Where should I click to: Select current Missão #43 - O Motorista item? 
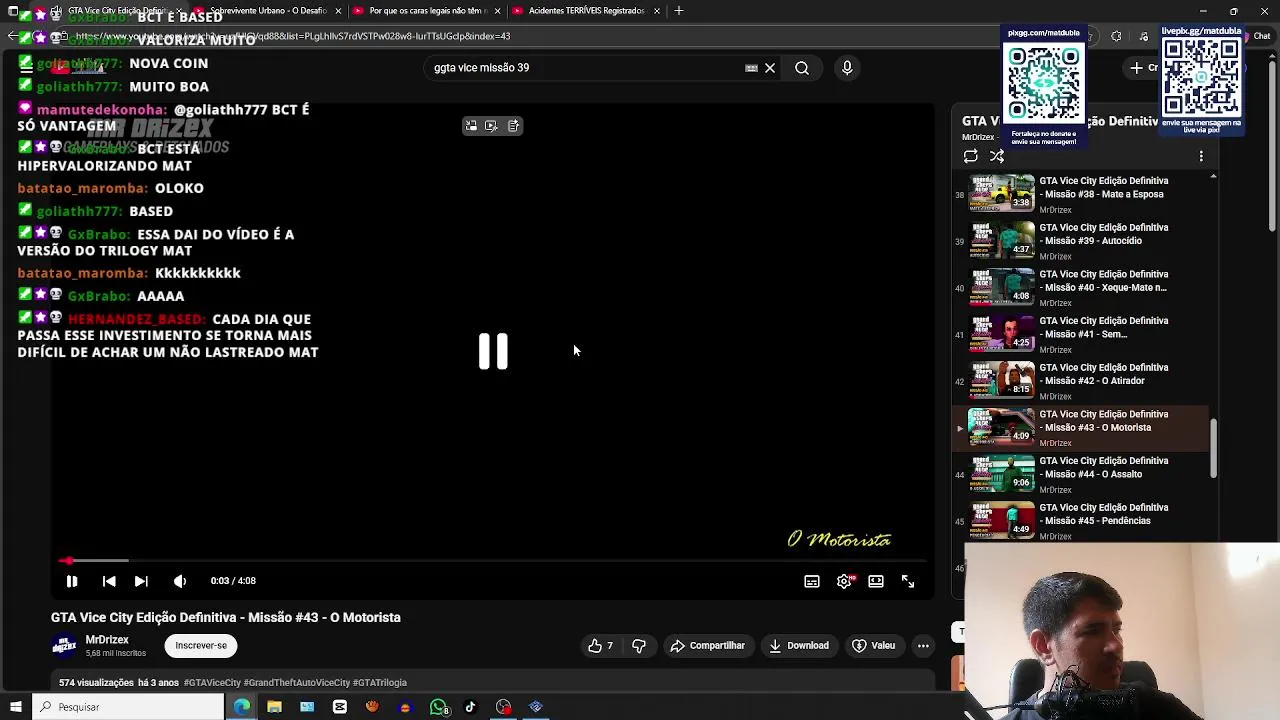pos(1082,428)
